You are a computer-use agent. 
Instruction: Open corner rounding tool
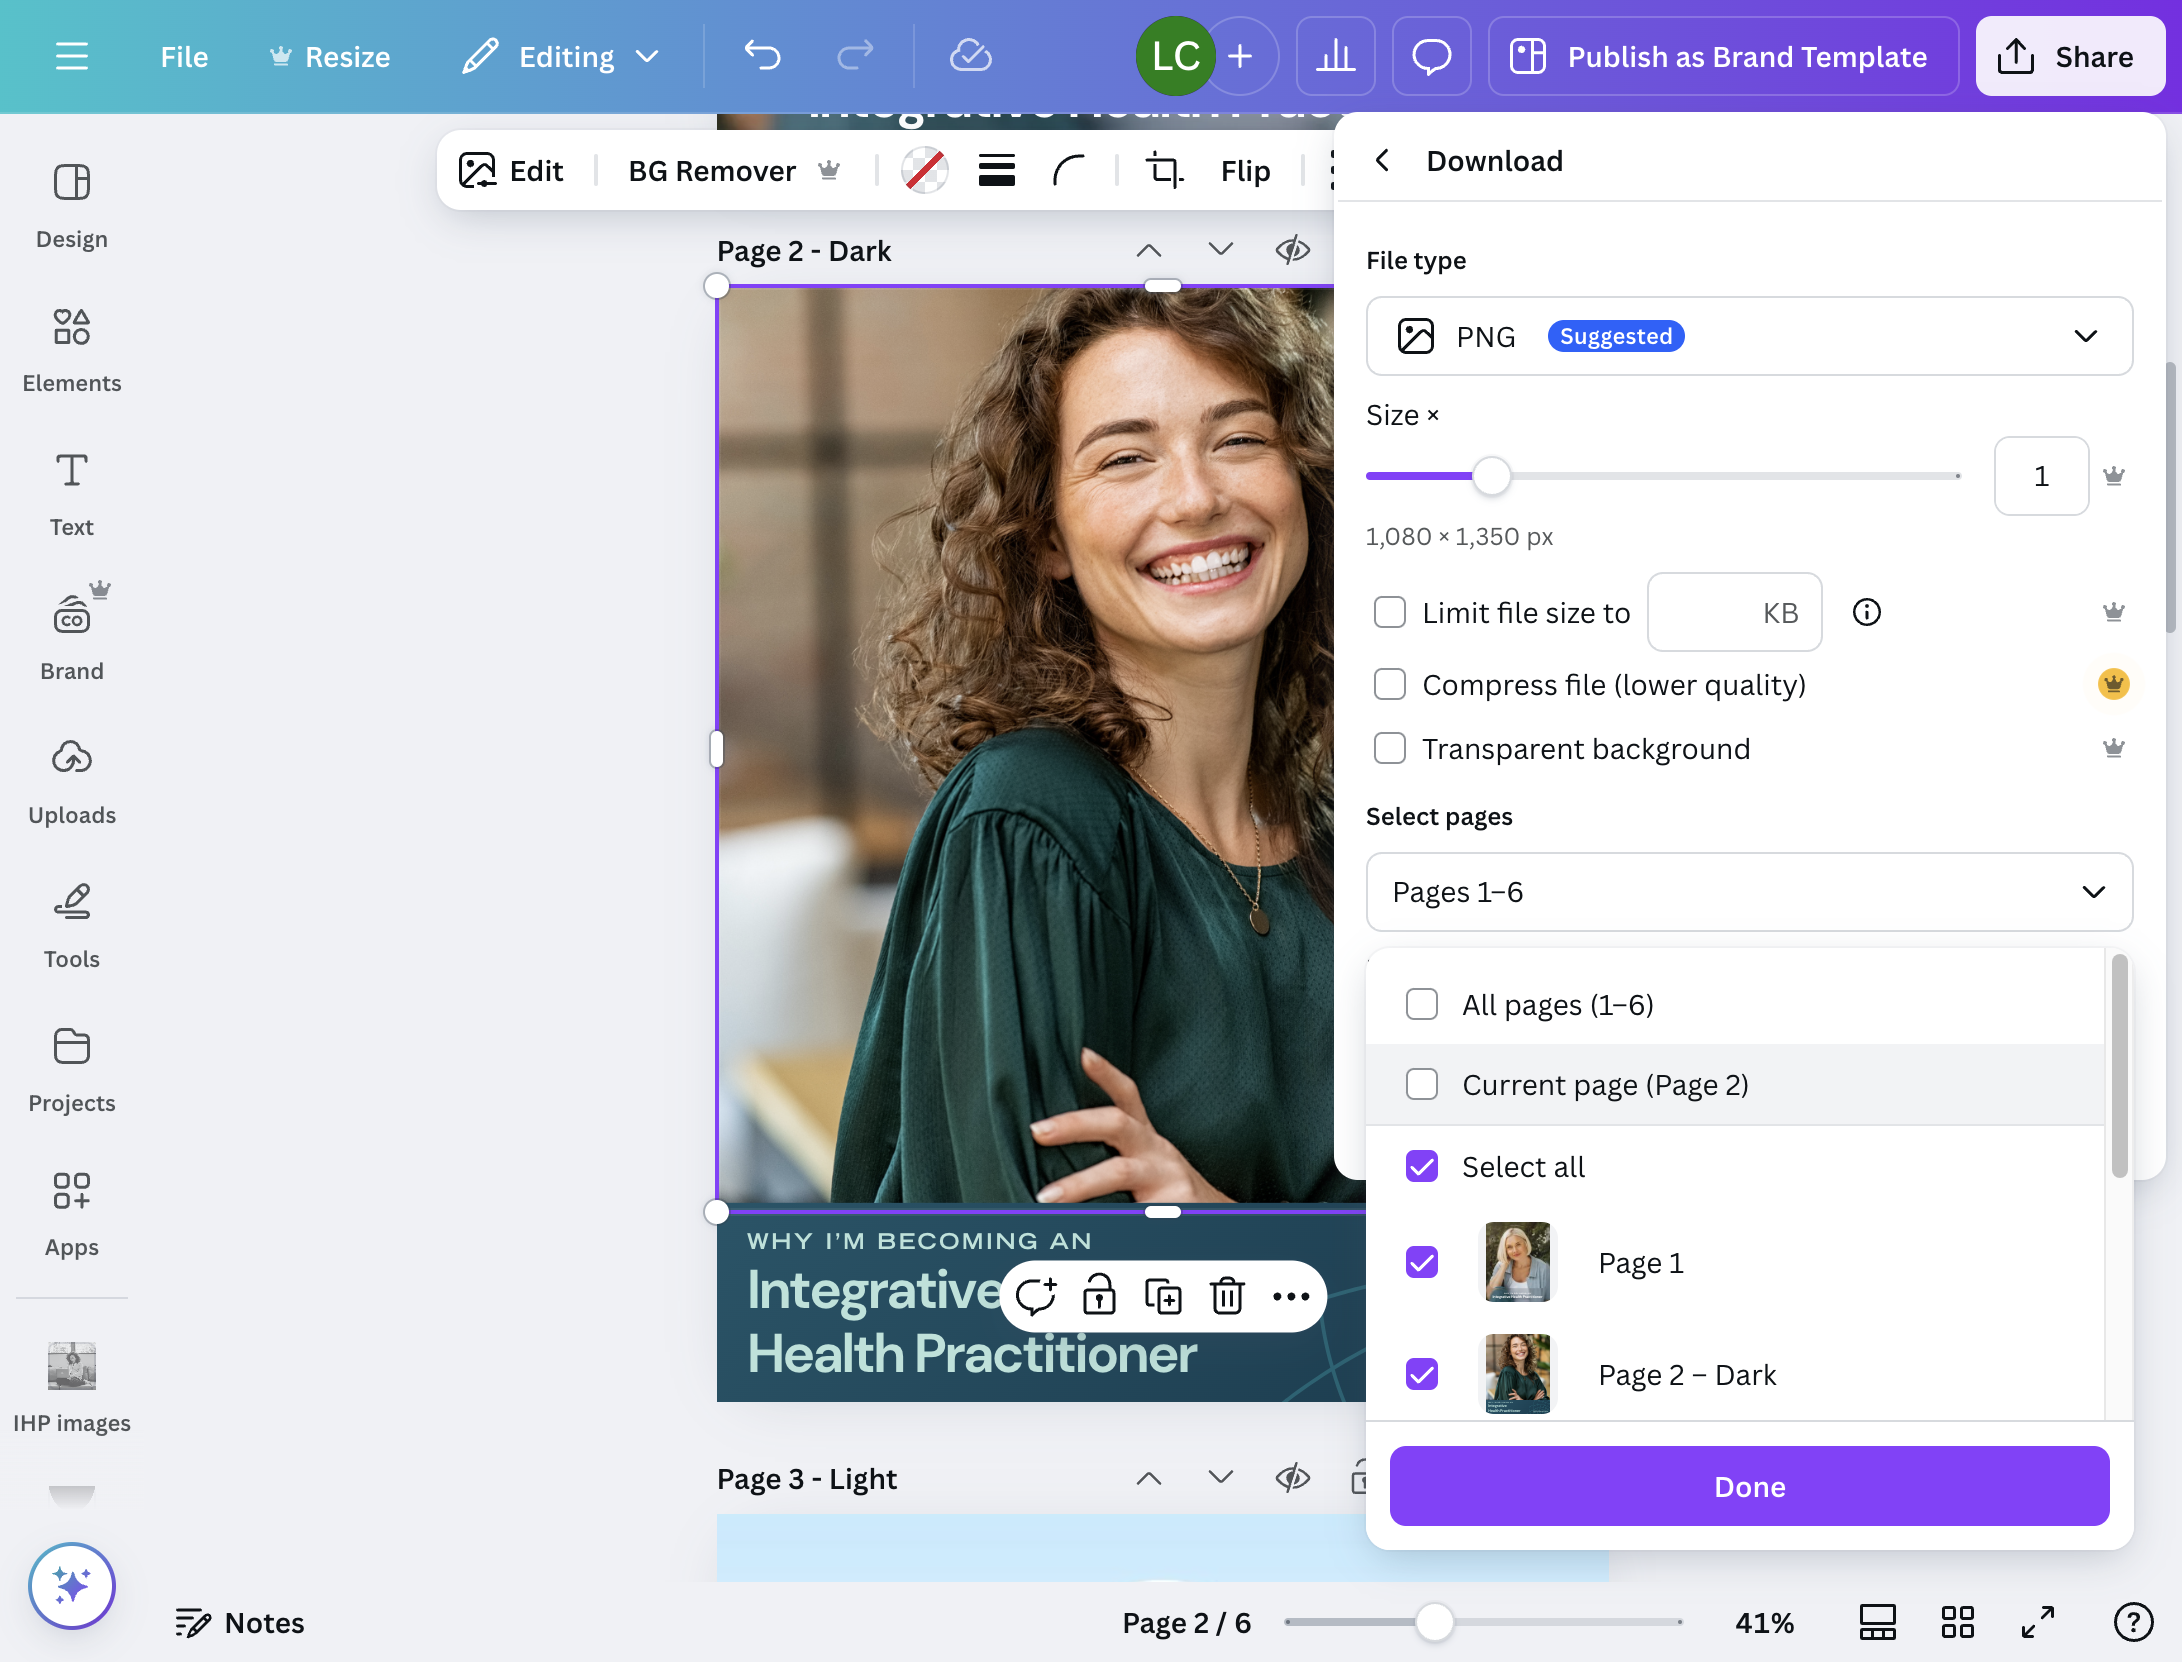pos(1069,170)
